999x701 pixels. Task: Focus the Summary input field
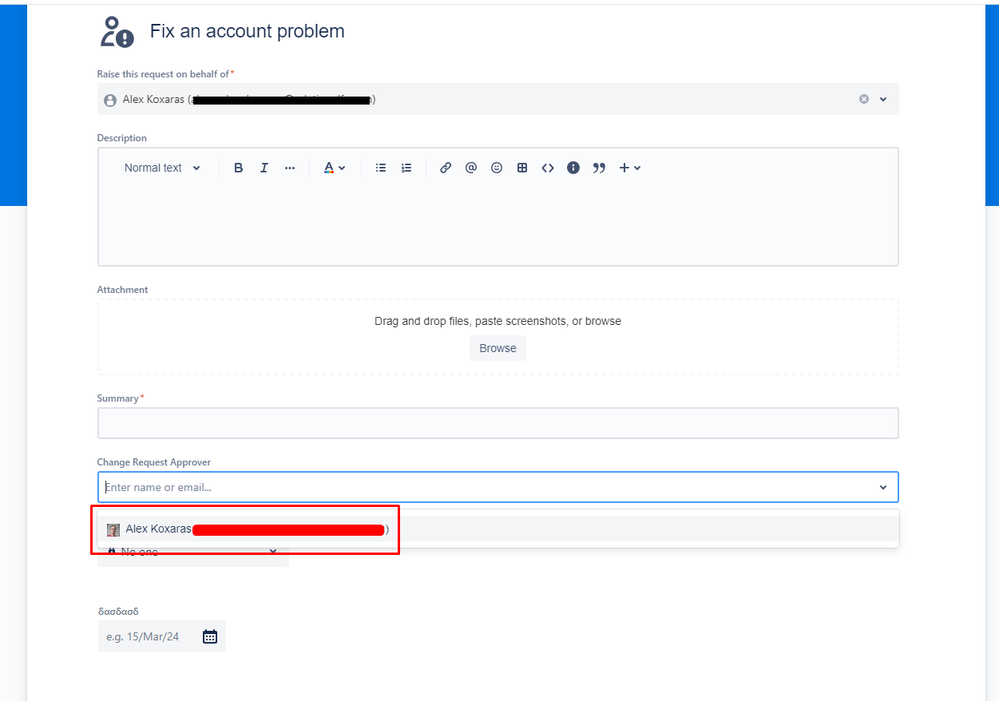pyautogui.click(x=498, y=423)
